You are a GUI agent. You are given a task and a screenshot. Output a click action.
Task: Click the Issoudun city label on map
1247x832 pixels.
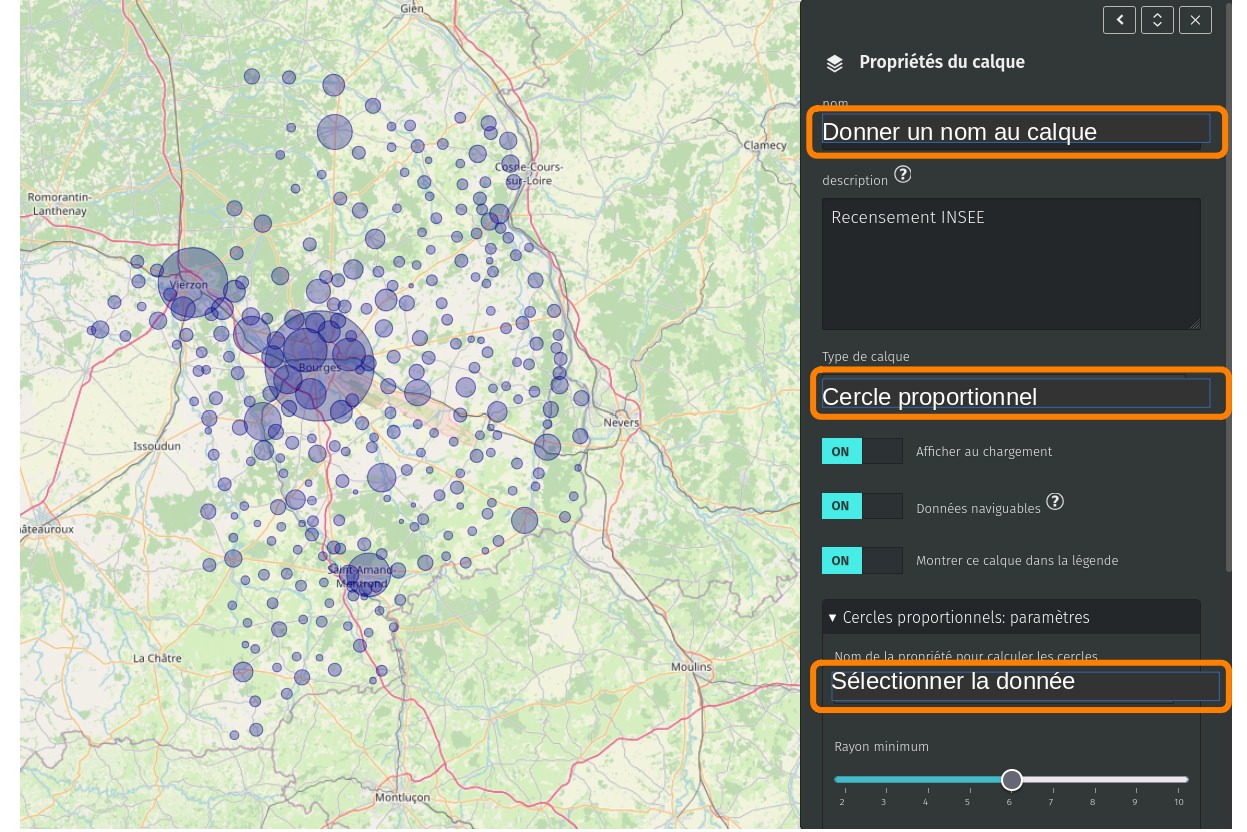pyautogui.click(x=156, y=447)
